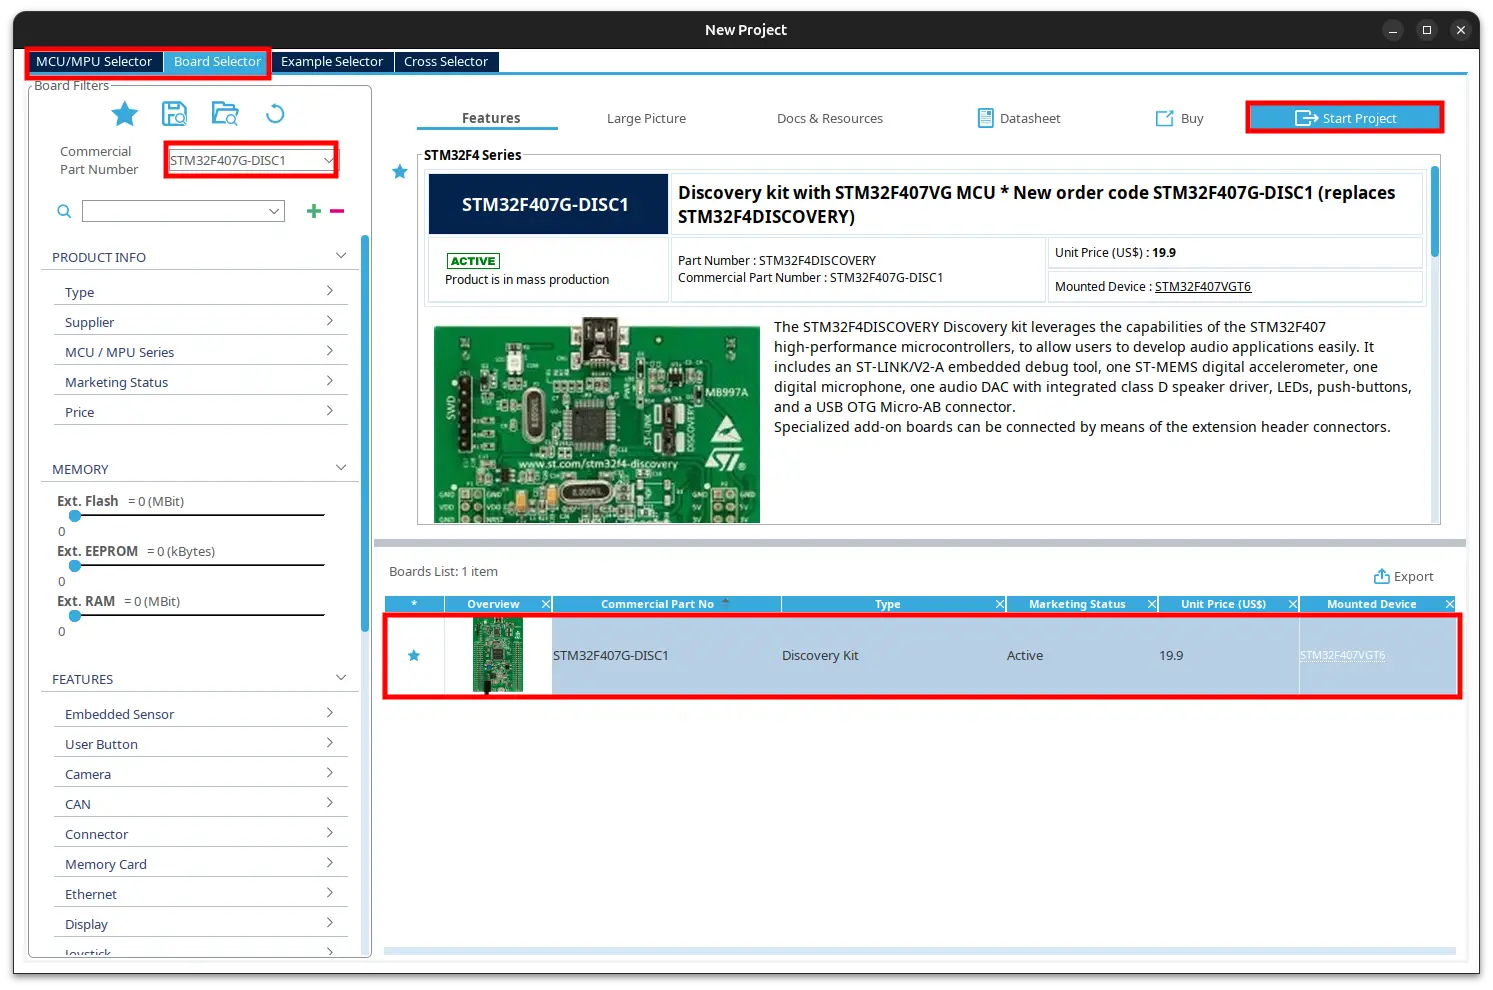Viewport: 1493px width, 990px height.
Task: Sort by Commercial Part No column header
Action: coord(657,604)
